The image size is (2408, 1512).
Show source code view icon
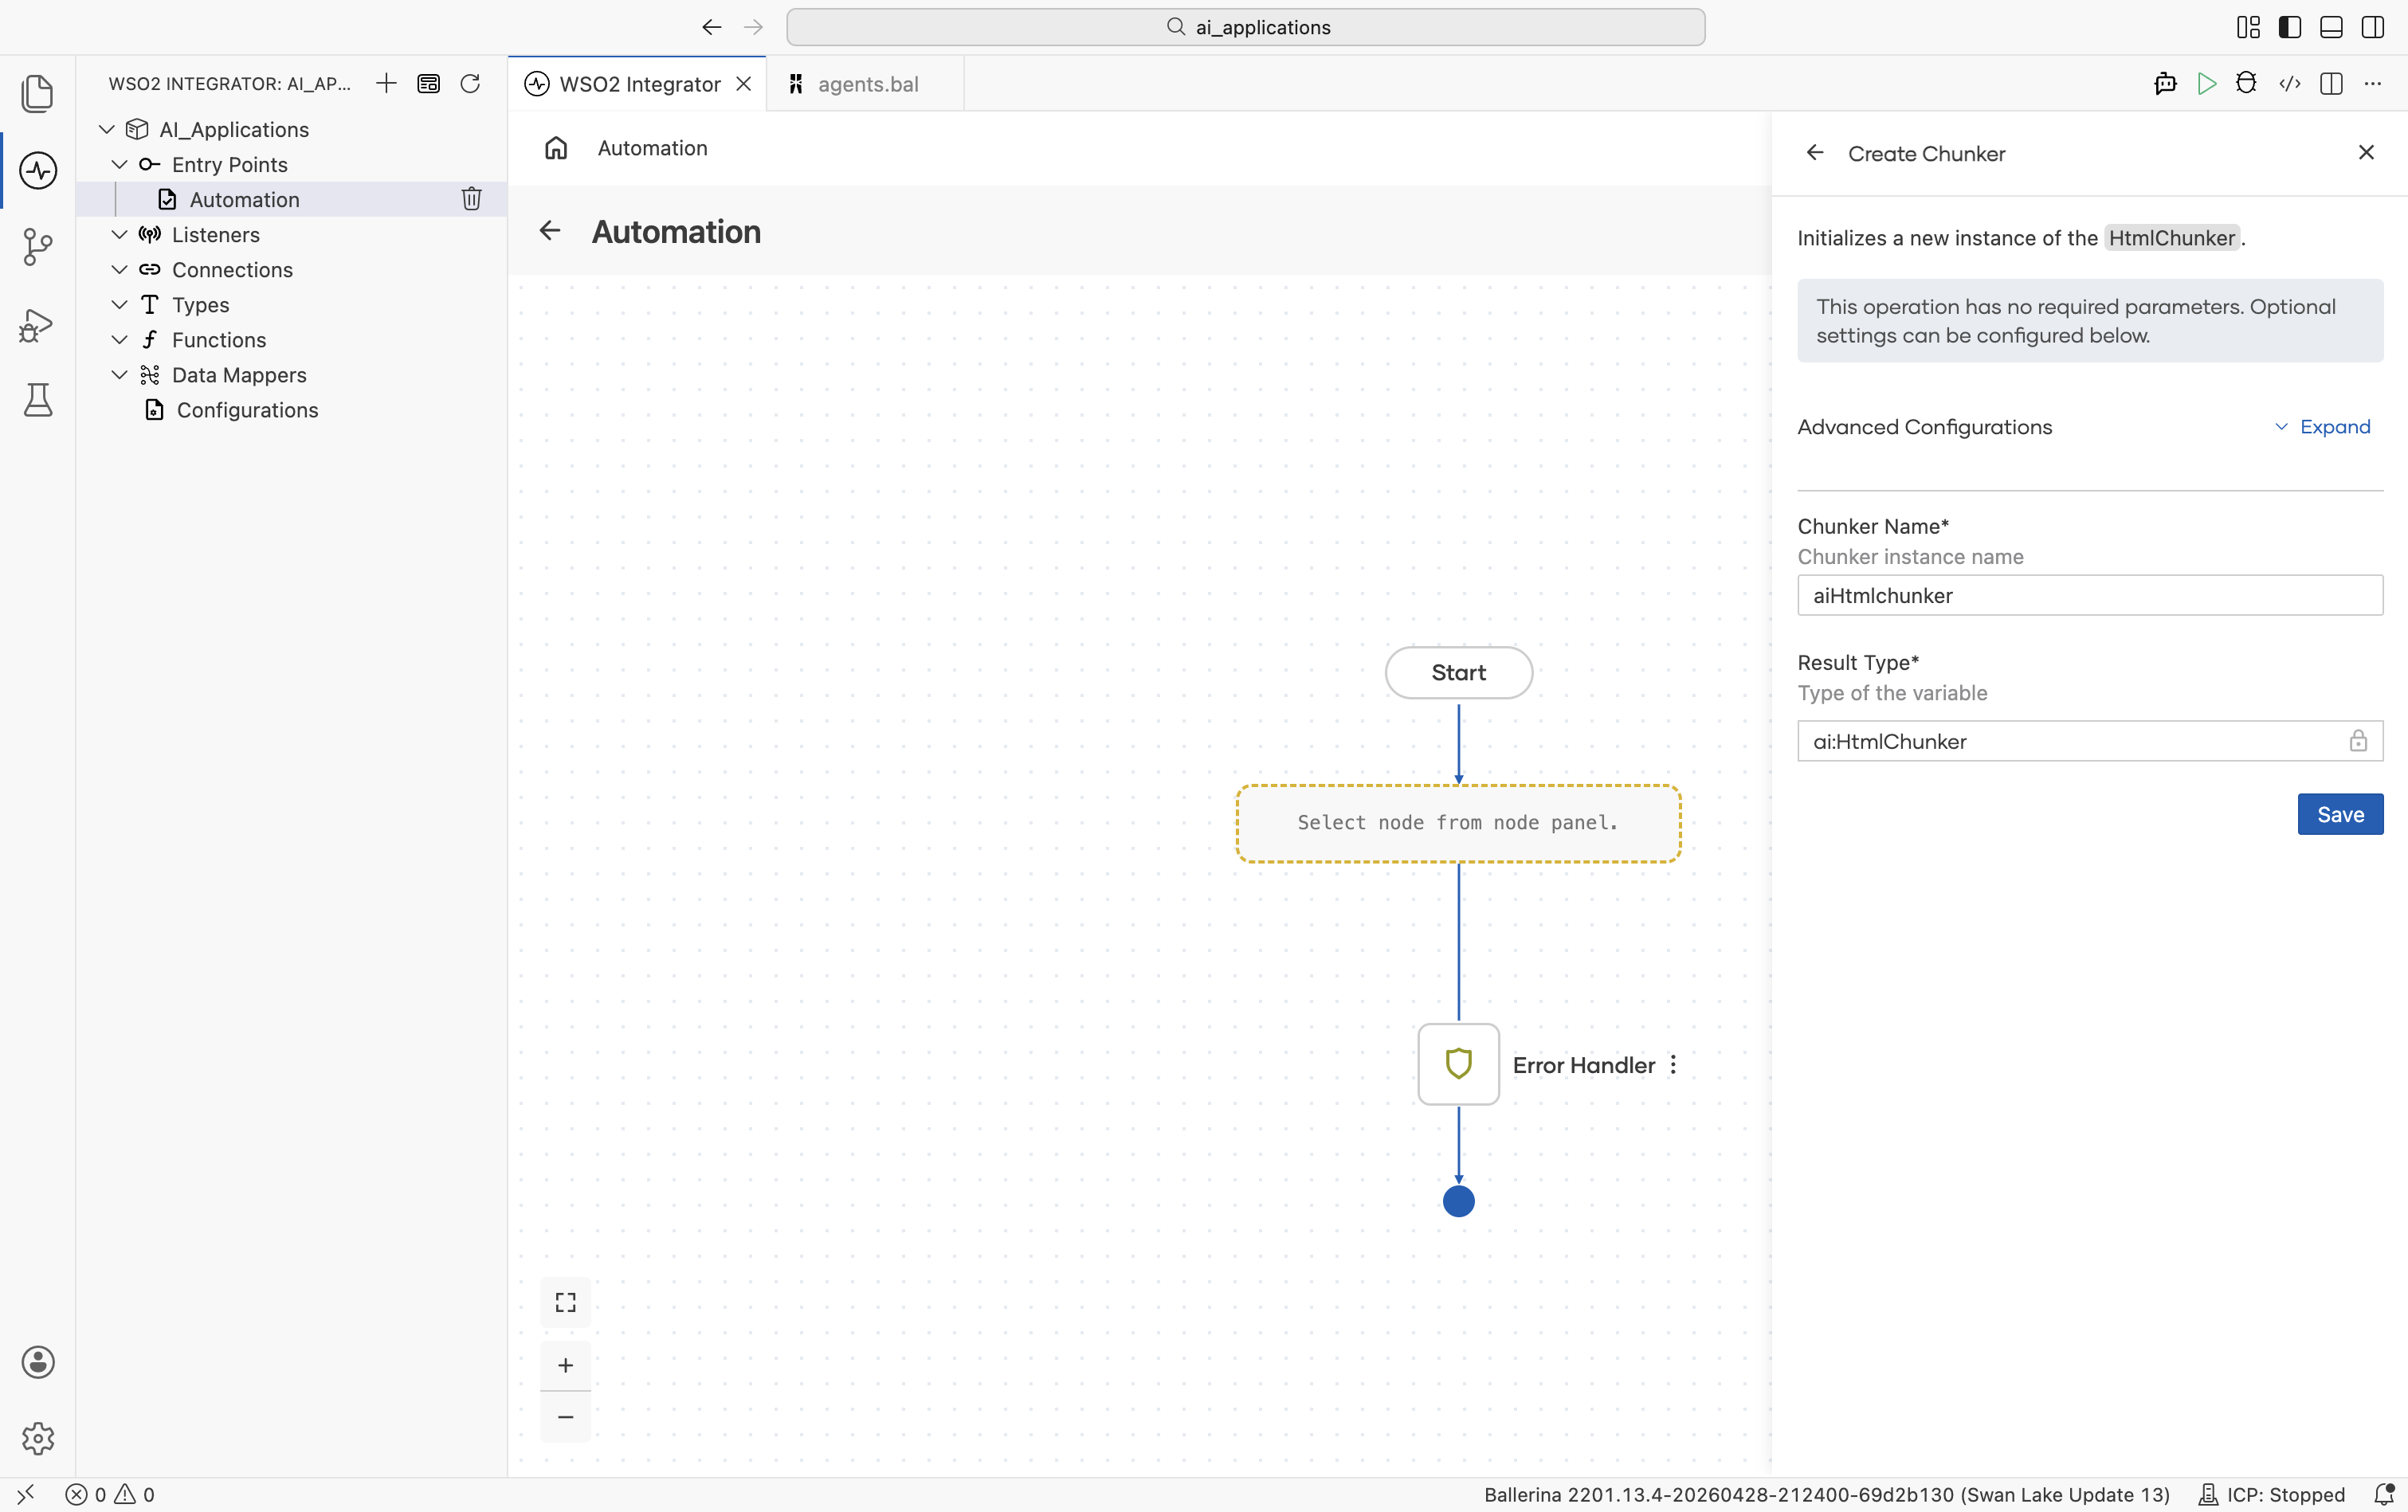[x=2289, y=84]
